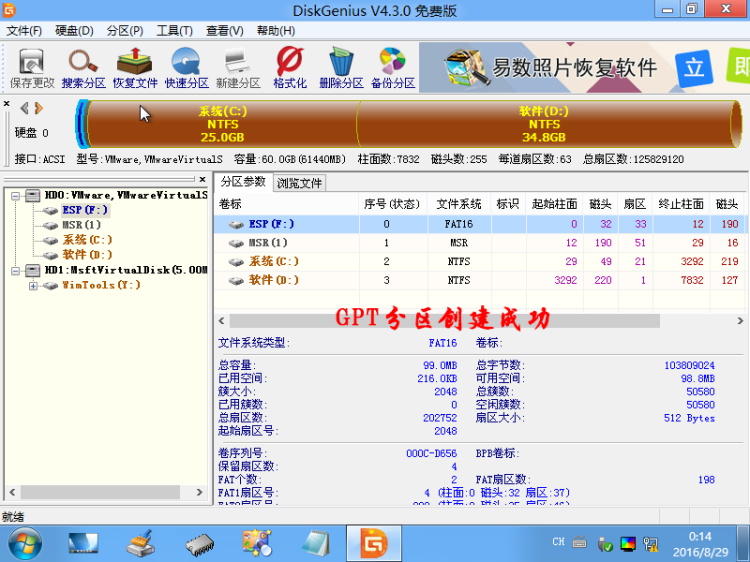Viewport: 750px width, 562px height.
Task: Select WinTools (Y:) in the disk tree
Action: 101,285
